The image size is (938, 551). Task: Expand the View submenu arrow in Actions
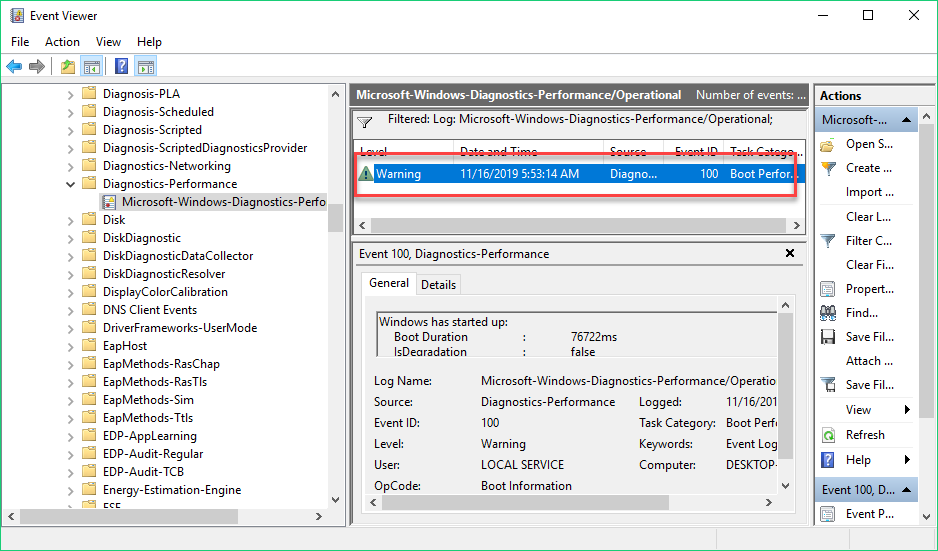pos(907,410)
